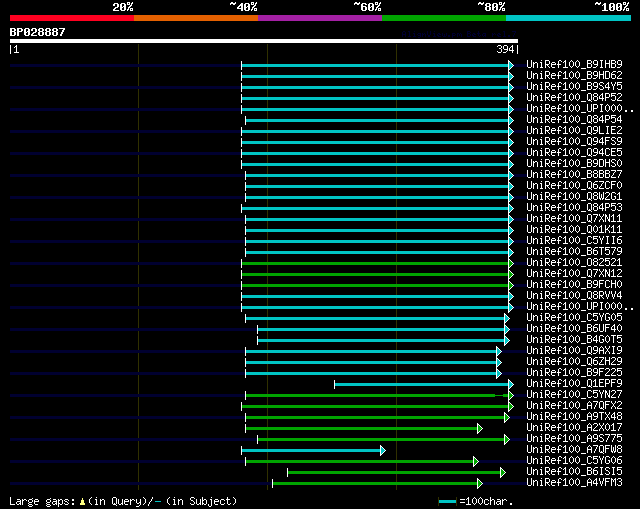Click the red 20% segment of the color scale
This screenshot has height=509, width=640.
pyautogui.click(x=72, y=18)
